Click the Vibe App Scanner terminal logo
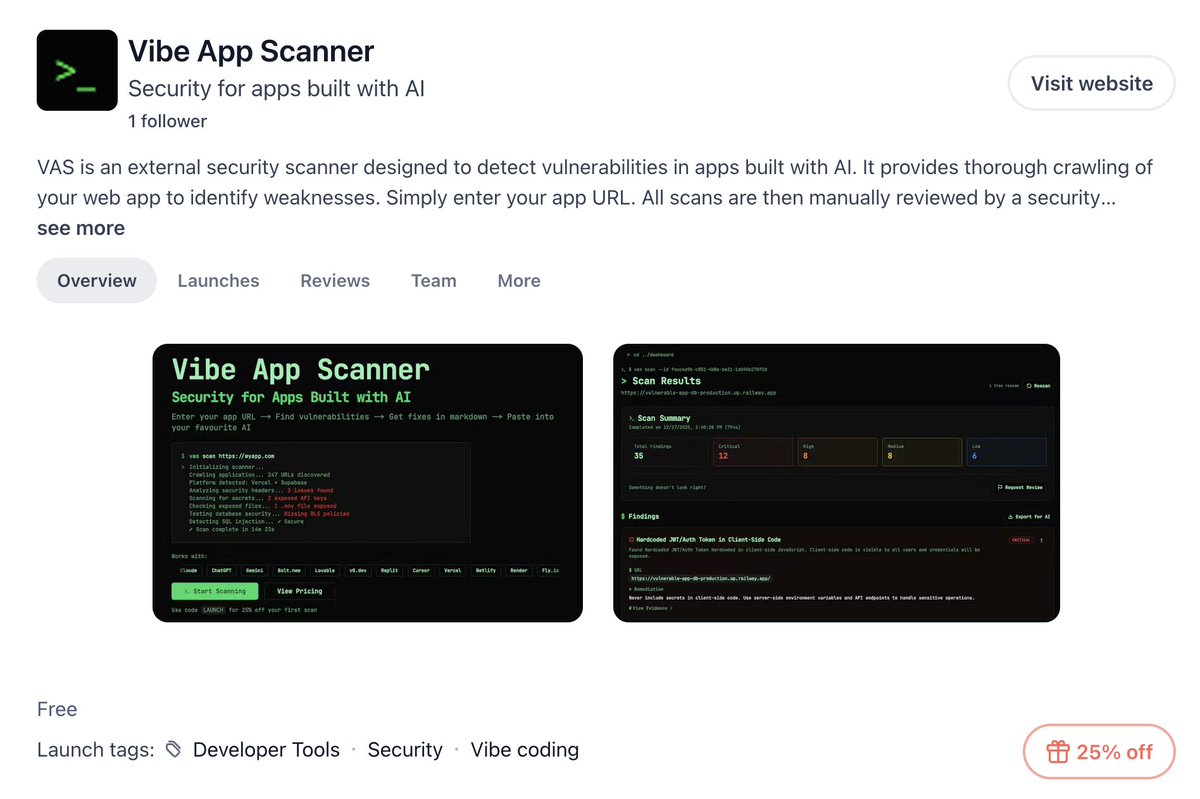This screenshot has width=1200, height=799. [77, 70]
